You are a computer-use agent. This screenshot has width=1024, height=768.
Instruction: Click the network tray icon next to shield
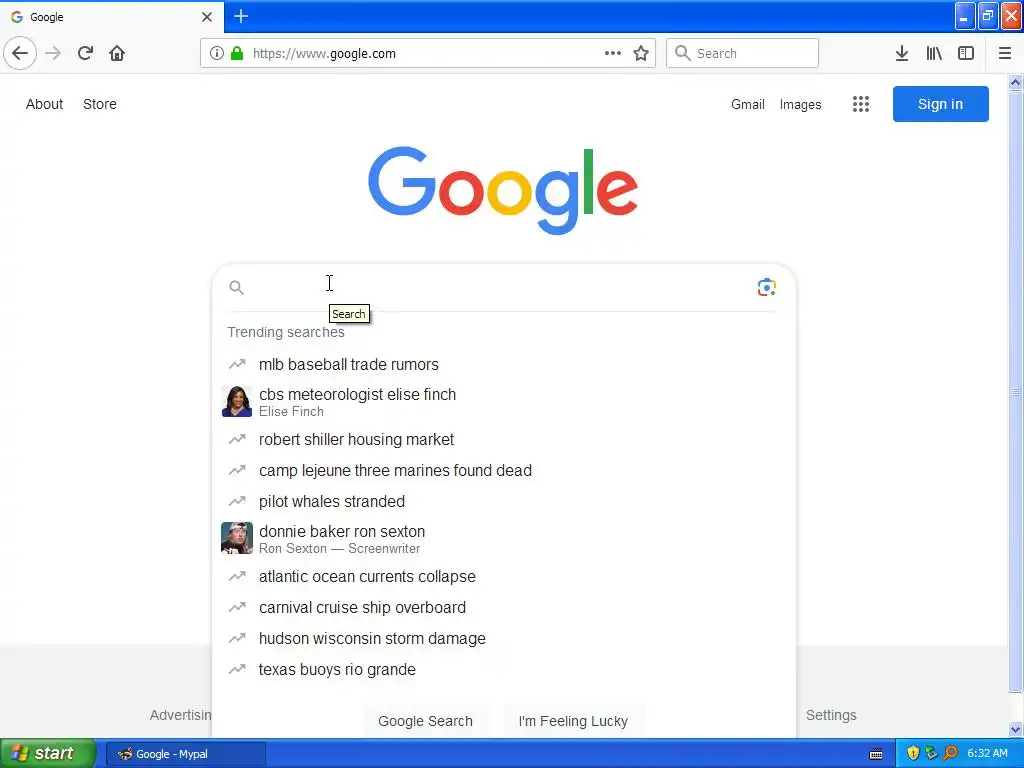pyautogui.click(x=932, y=753)
